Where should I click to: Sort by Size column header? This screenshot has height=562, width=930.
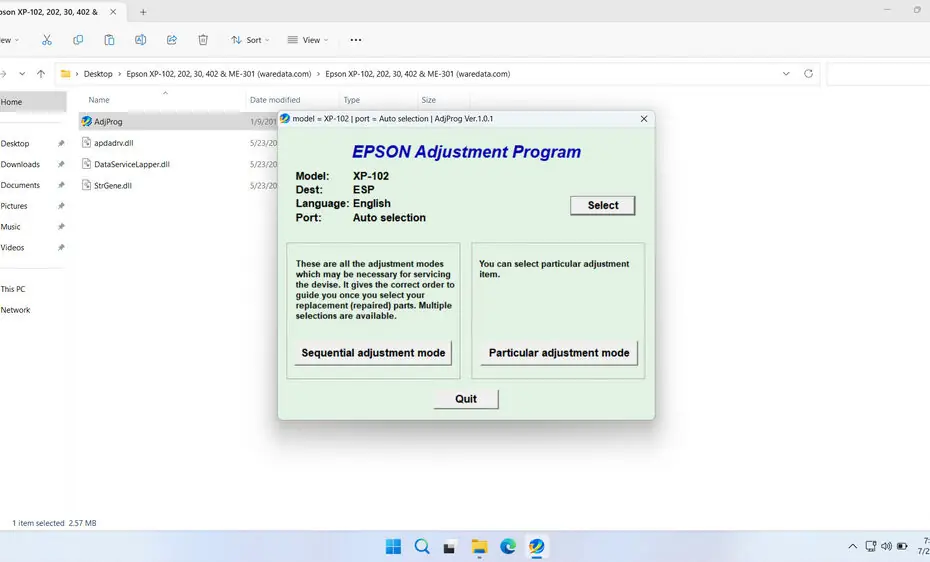(x=428, y=100)
